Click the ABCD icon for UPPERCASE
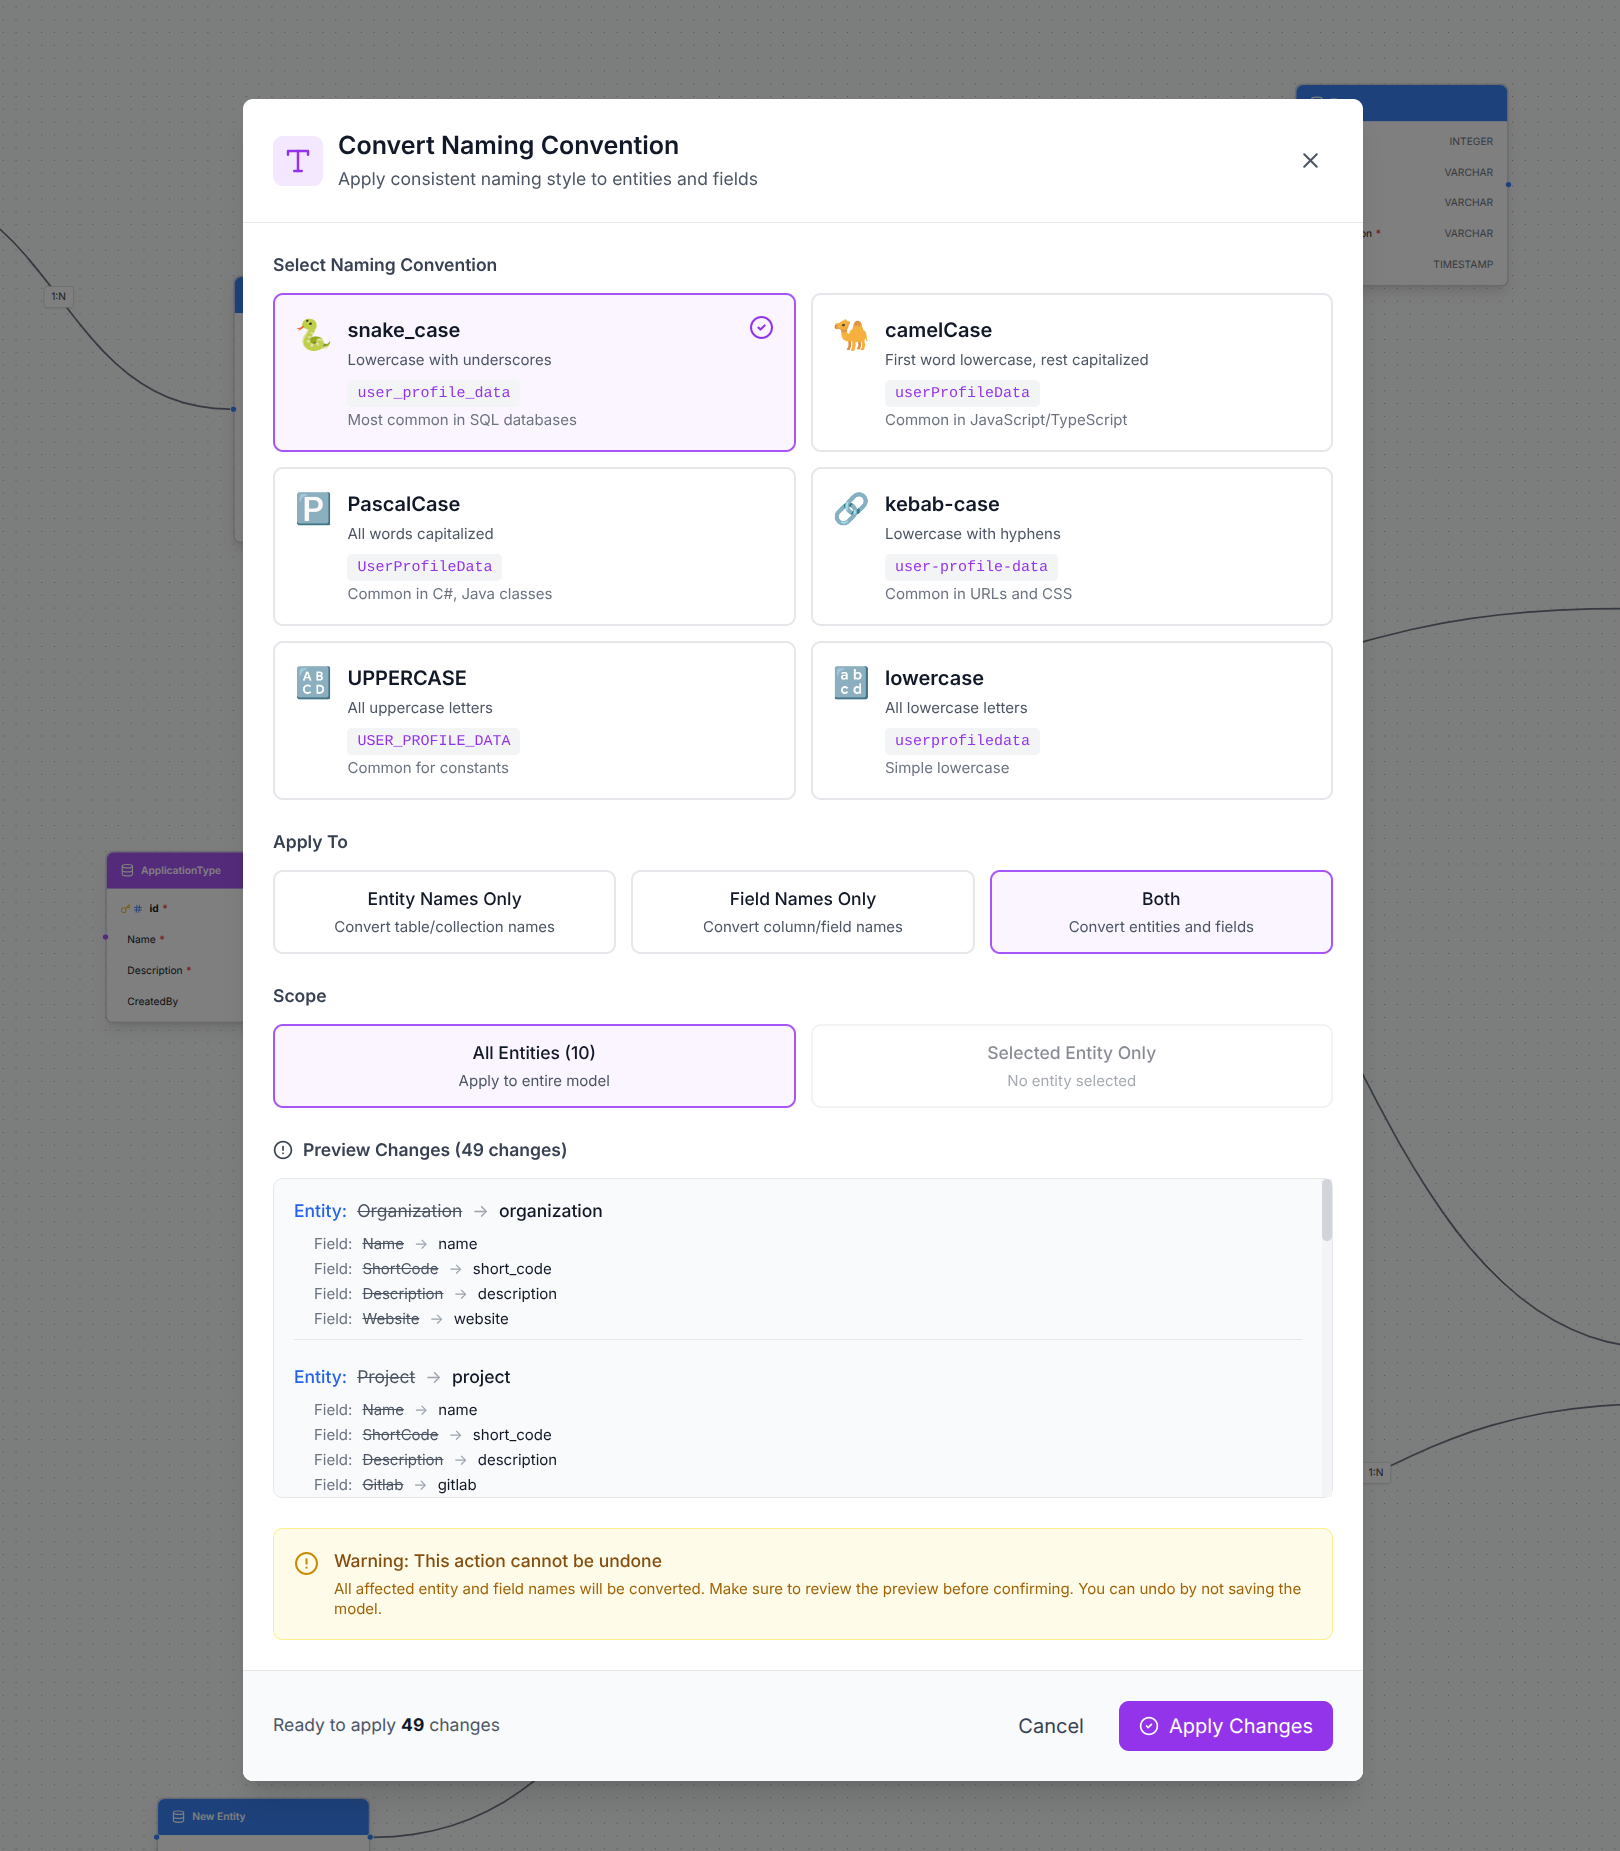The width and height of the screenshot is (1620, 1851). pos(313,683)
